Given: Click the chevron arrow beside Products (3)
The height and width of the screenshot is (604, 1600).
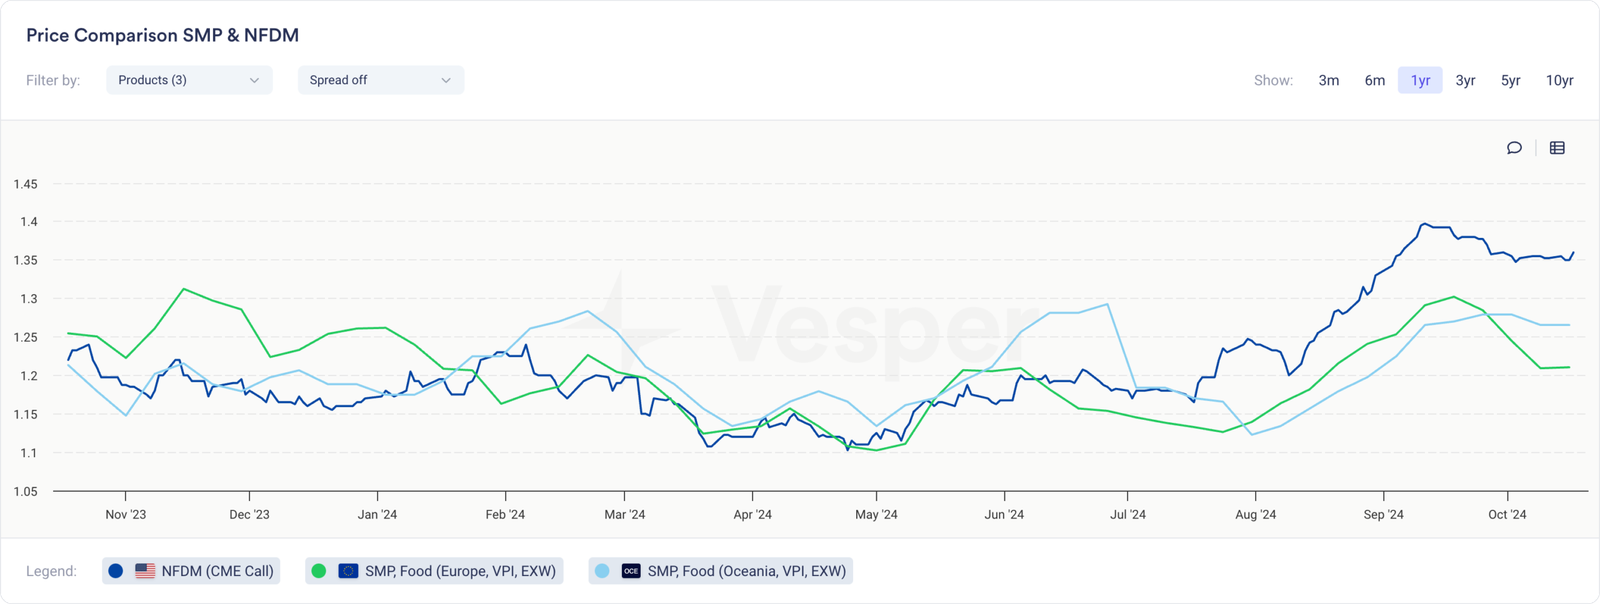Looking at the screenshot, I should click(x=254, y=80).
